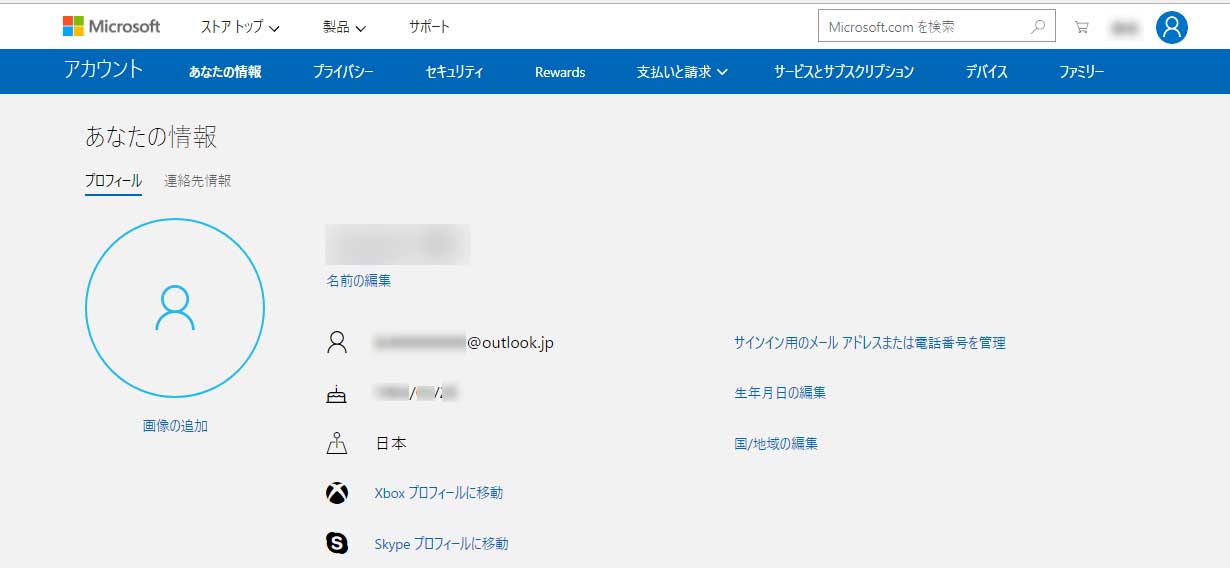Click the 生年月日の編集 link
This screenshot has width=1230, height=568.
[780, 393]
